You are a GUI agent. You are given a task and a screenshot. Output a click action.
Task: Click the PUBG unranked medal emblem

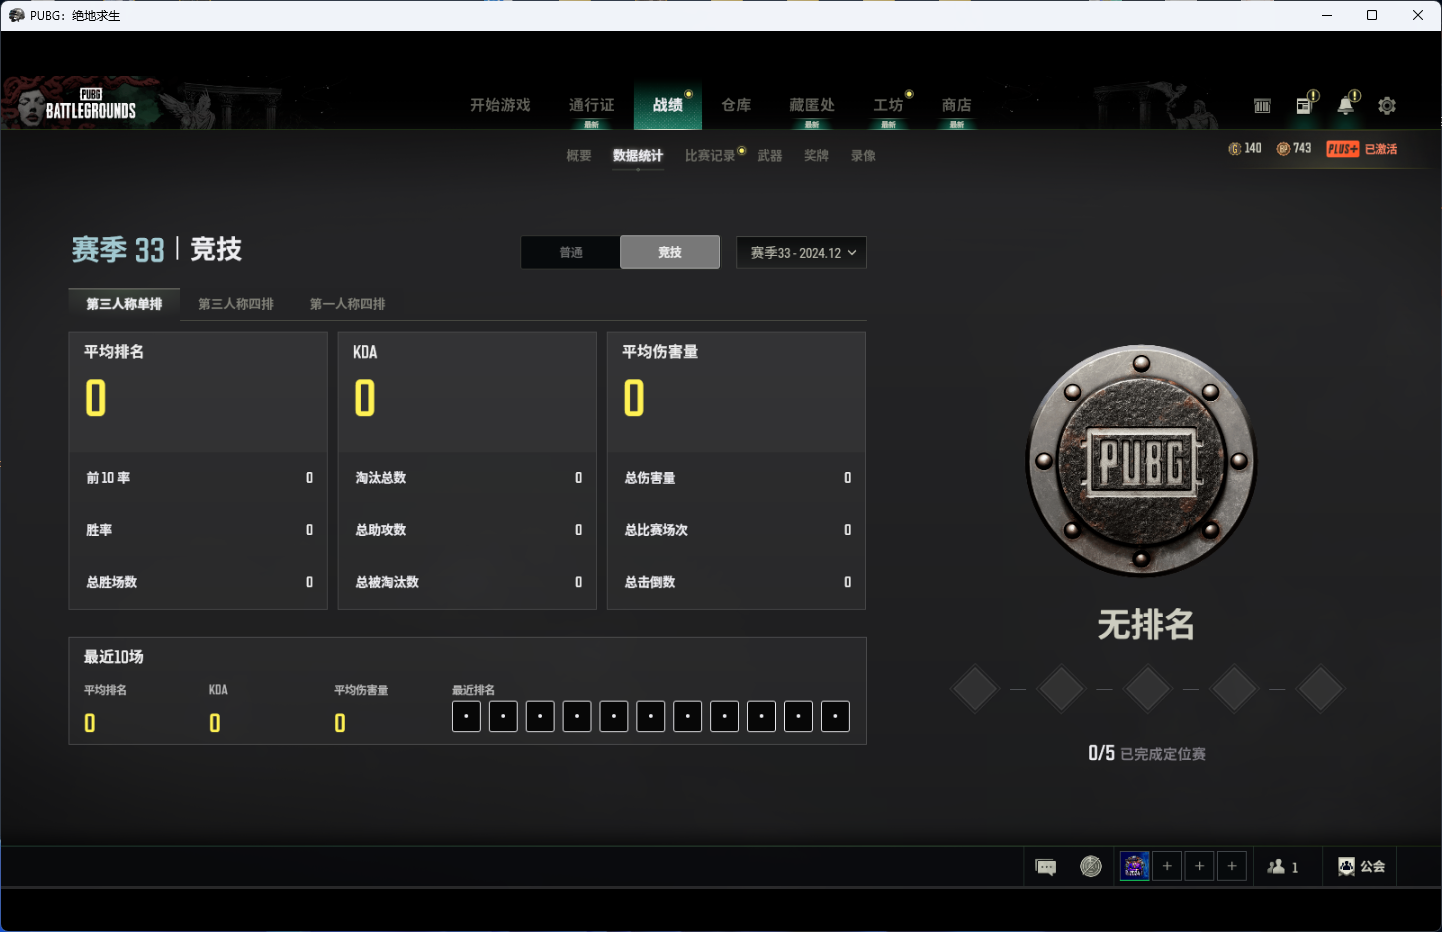tap(1142, 461)
